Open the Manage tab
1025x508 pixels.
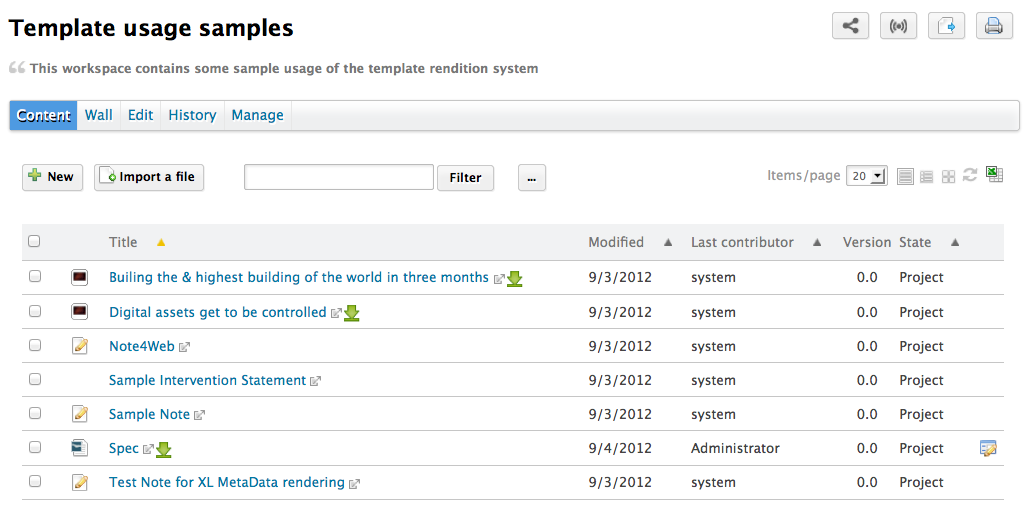(257, 115)
